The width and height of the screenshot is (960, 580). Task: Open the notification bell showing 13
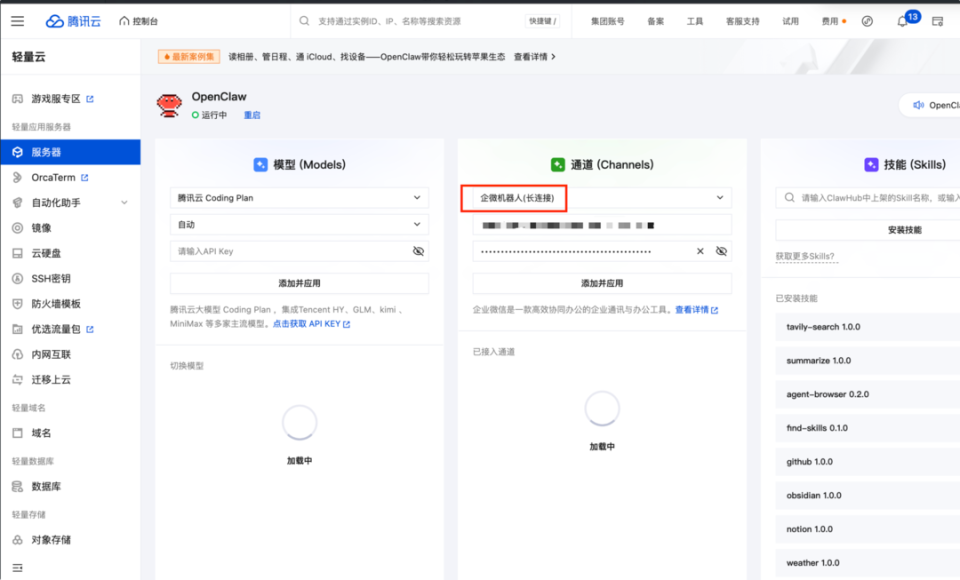coord(901,20)
